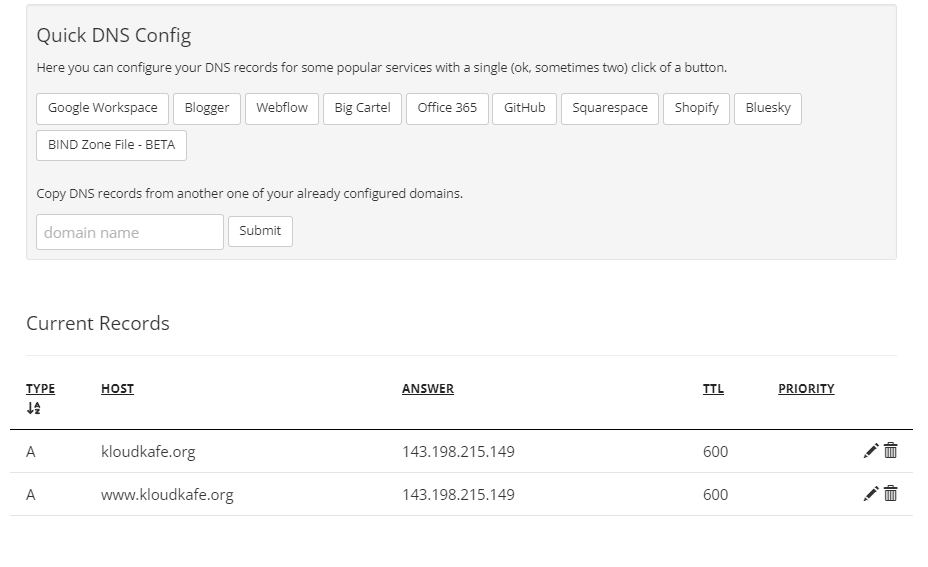Screen dimensions: 928x567
Task: Sort by HOST column header
Action: point(117,389)
